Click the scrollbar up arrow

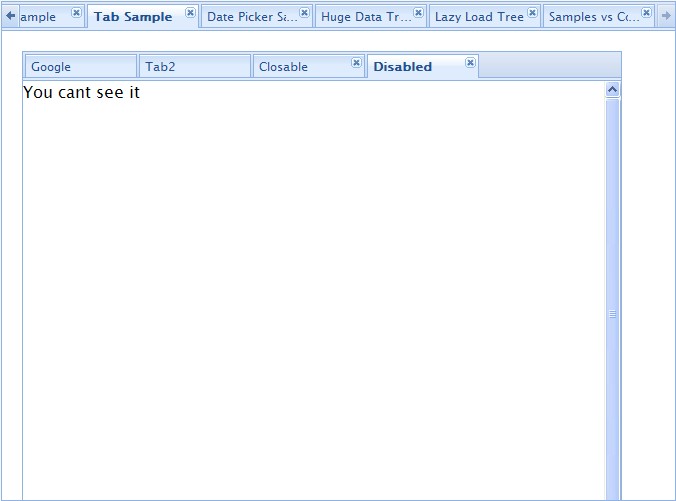pyautogui.click(x=613, y=90)
